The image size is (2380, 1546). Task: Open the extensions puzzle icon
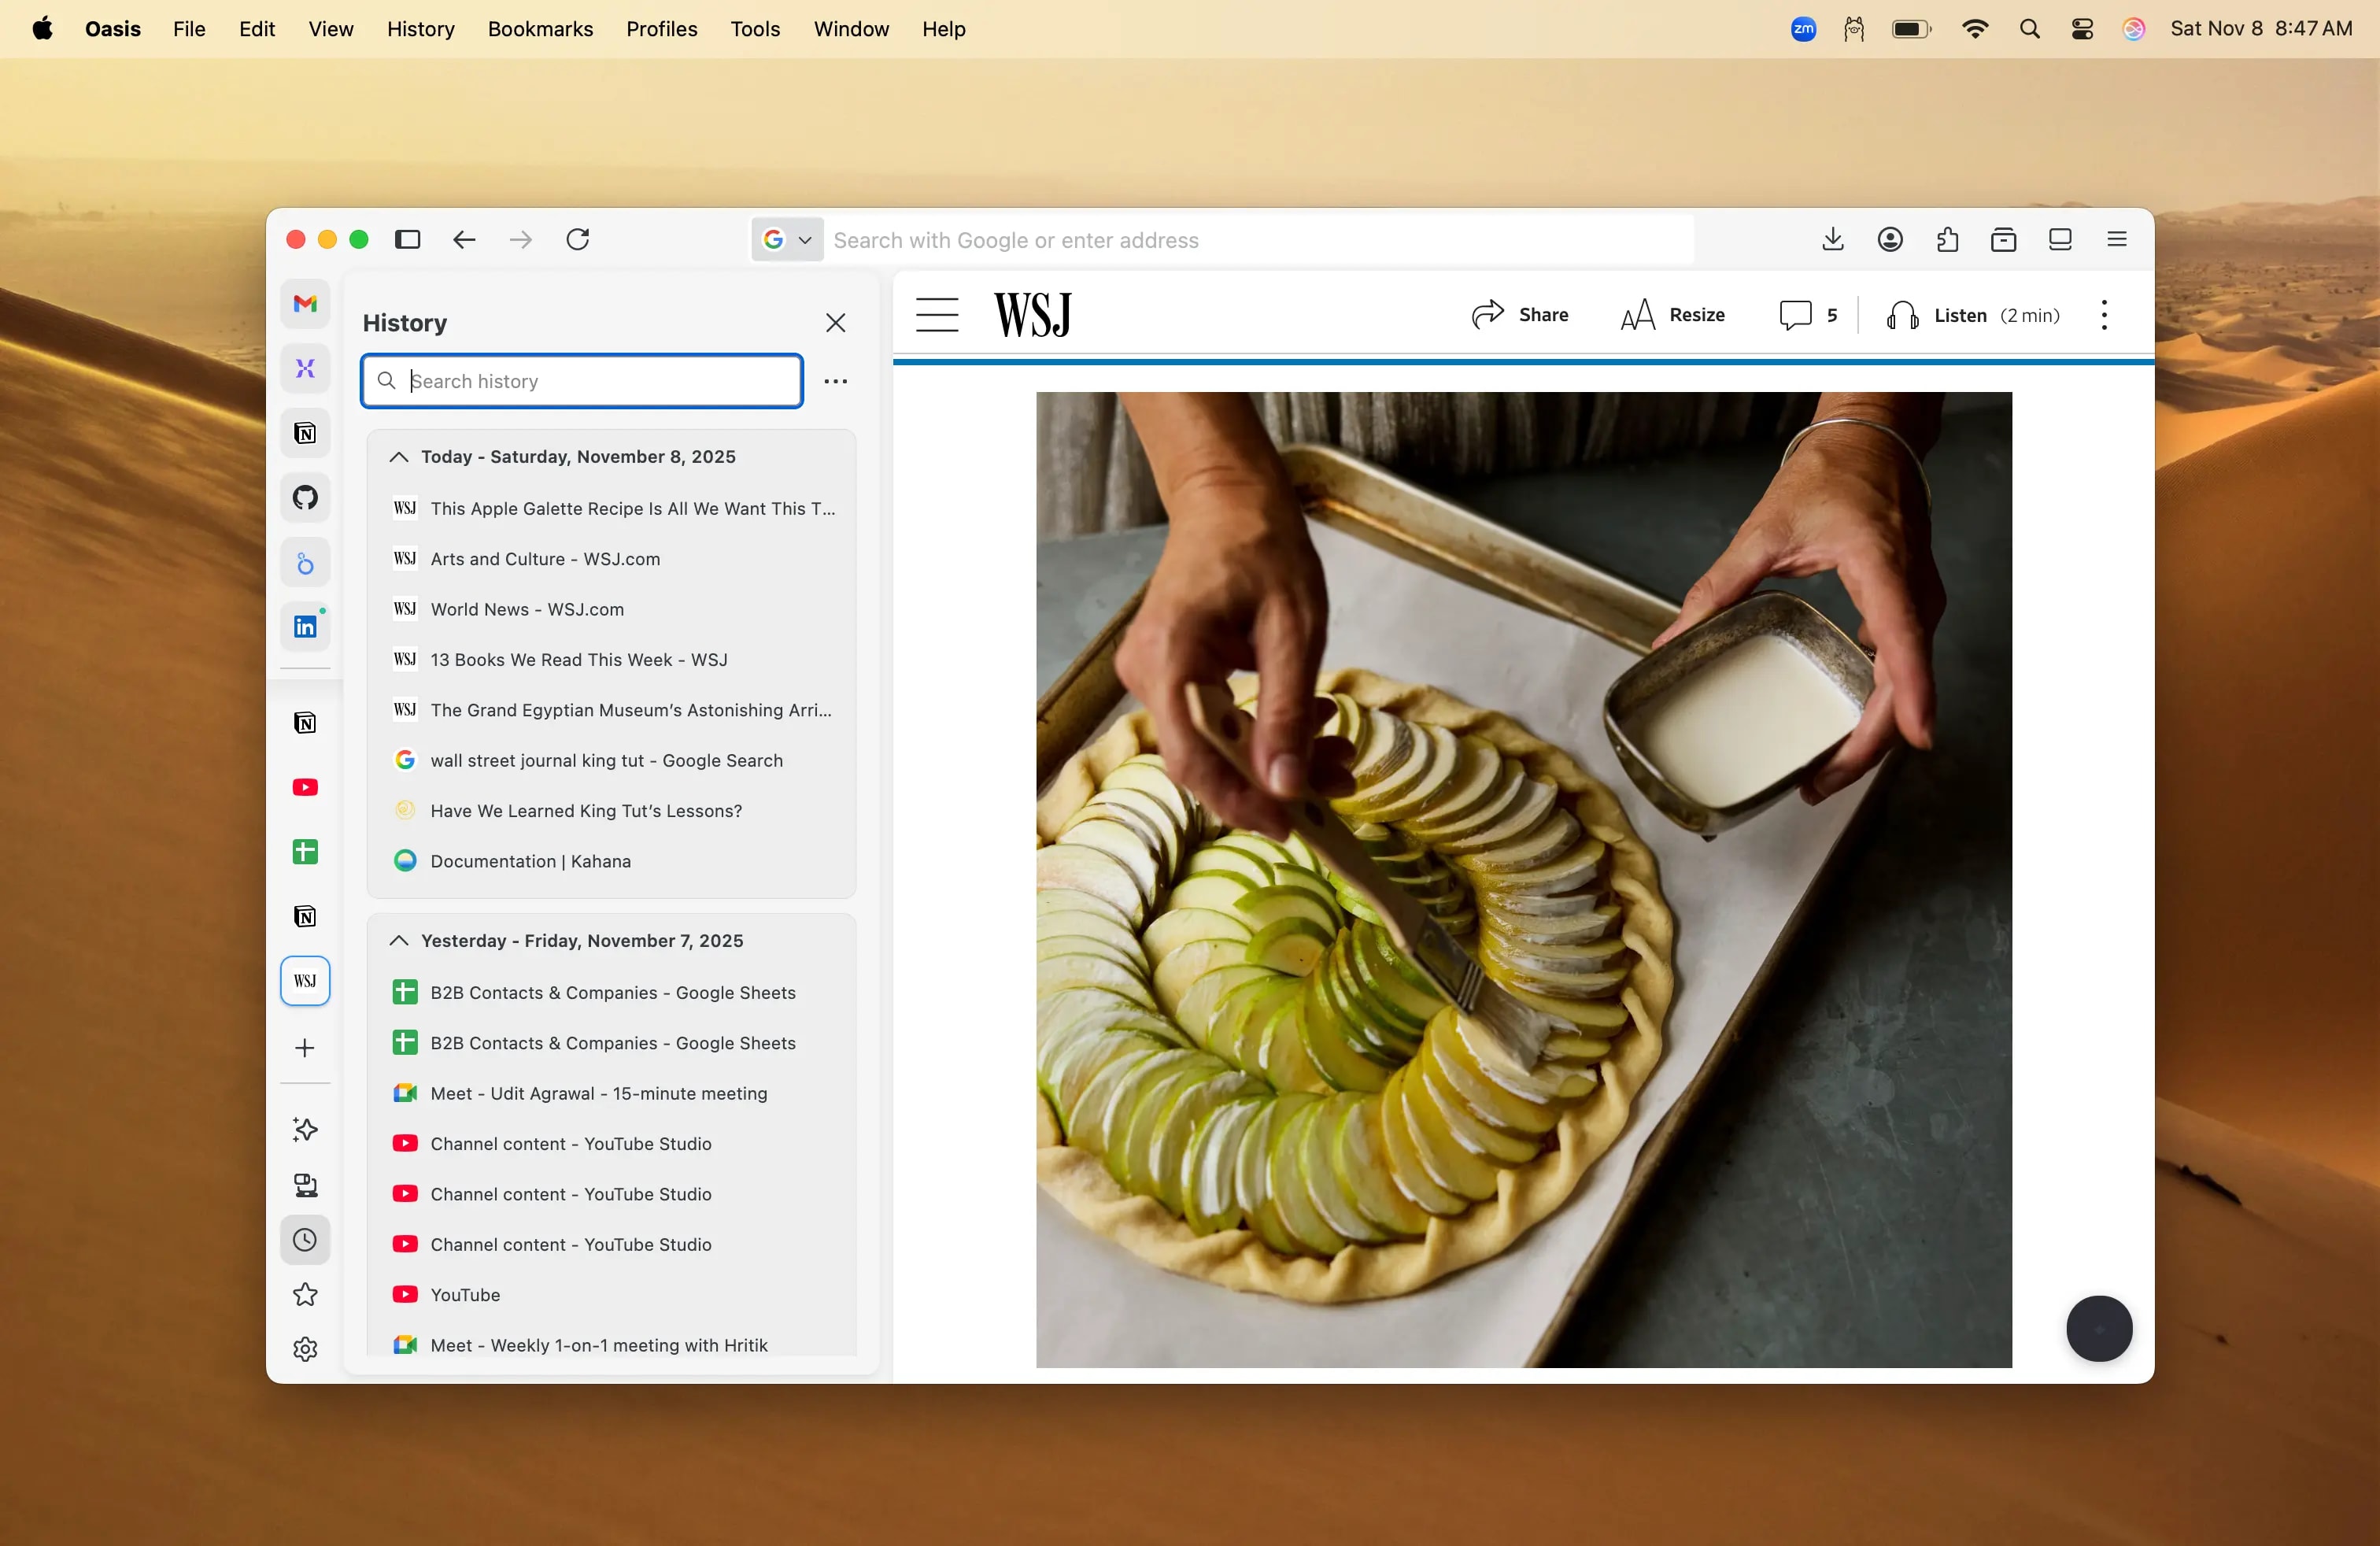pyautogui.click(x=1946, y=239)
